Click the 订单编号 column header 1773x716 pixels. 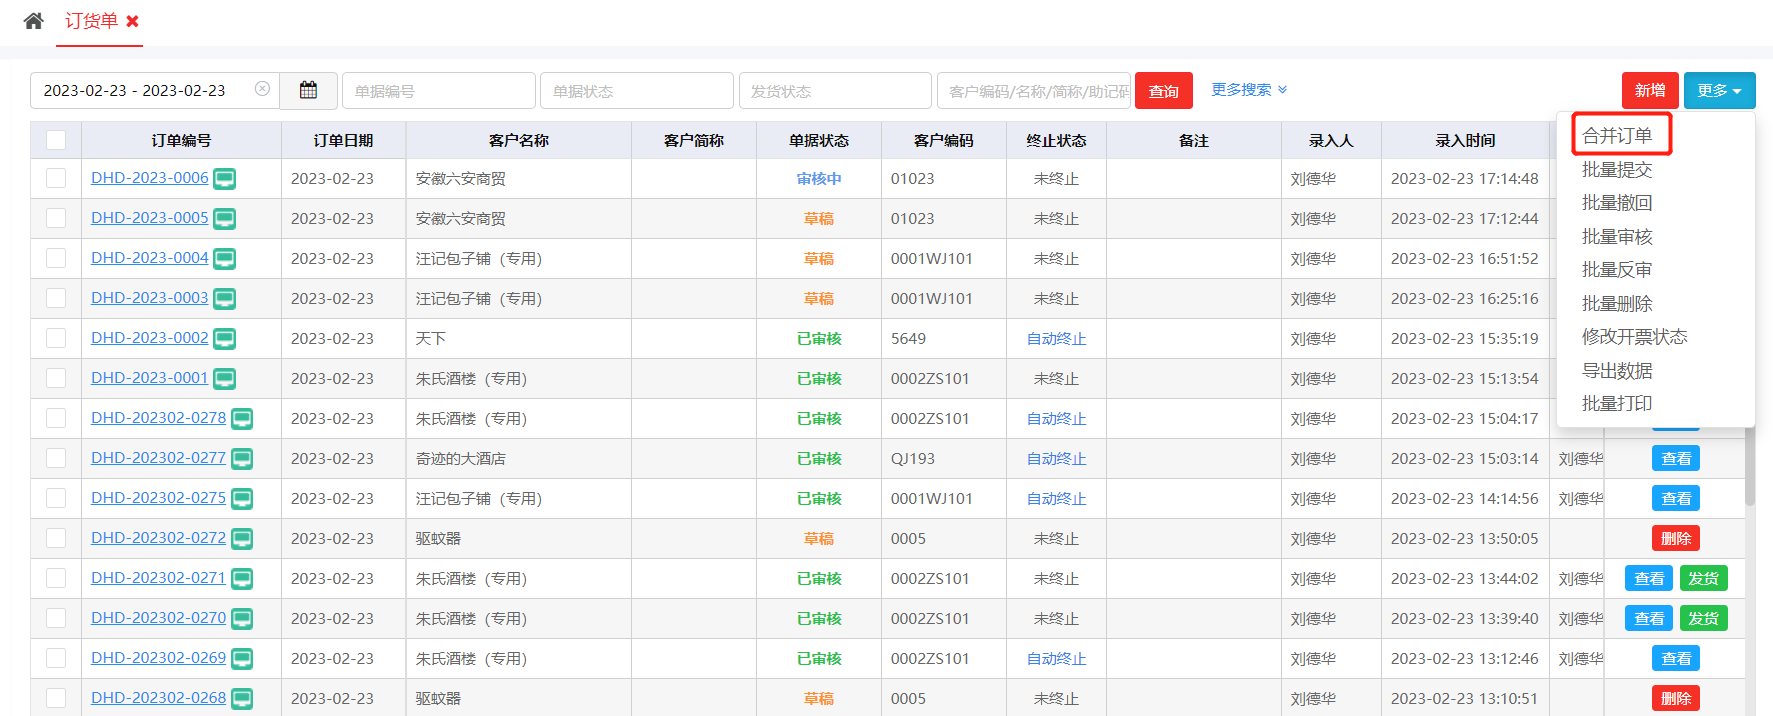[x=181, y=140]
